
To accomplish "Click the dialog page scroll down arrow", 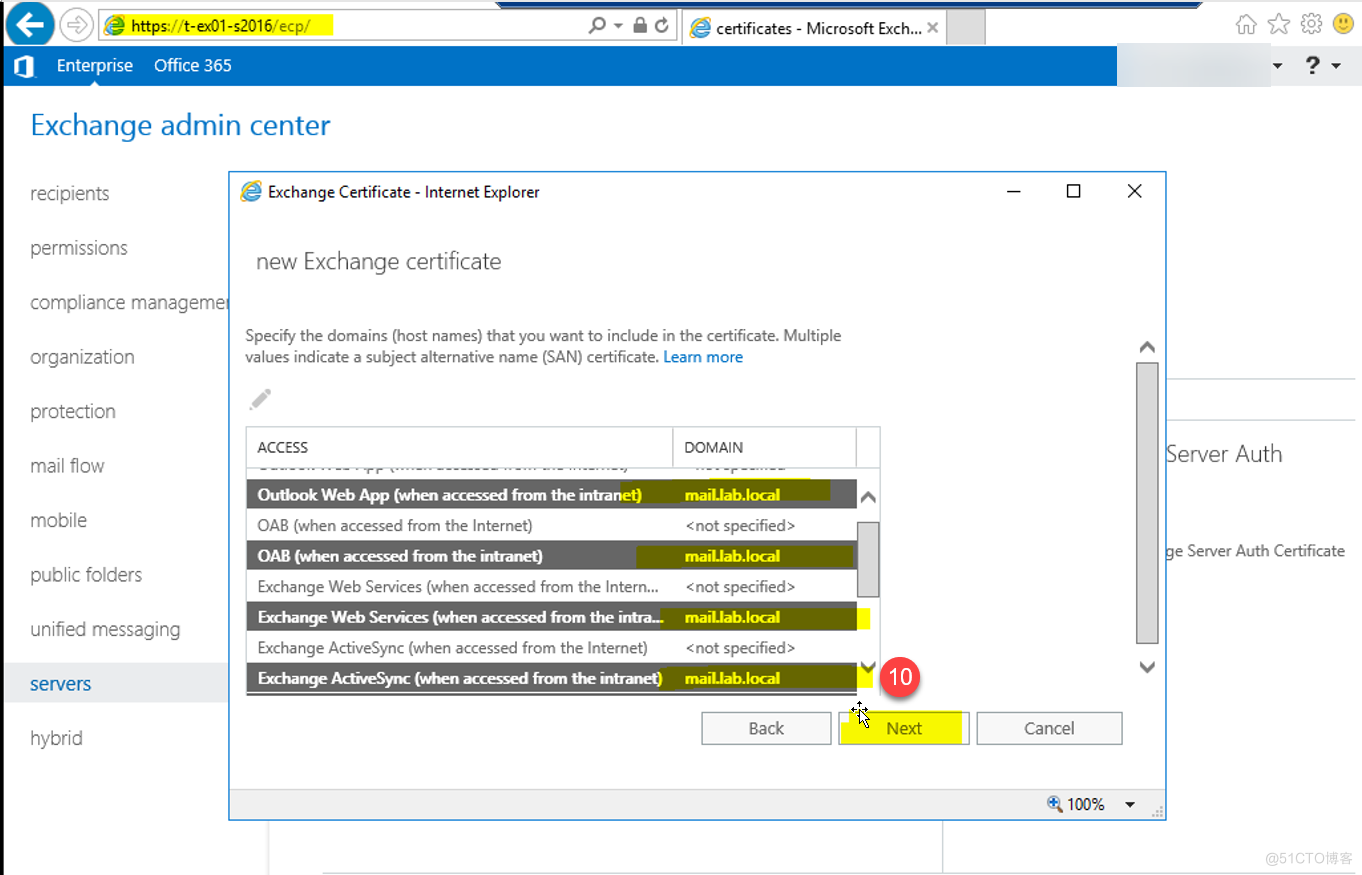I will 1147,666.
